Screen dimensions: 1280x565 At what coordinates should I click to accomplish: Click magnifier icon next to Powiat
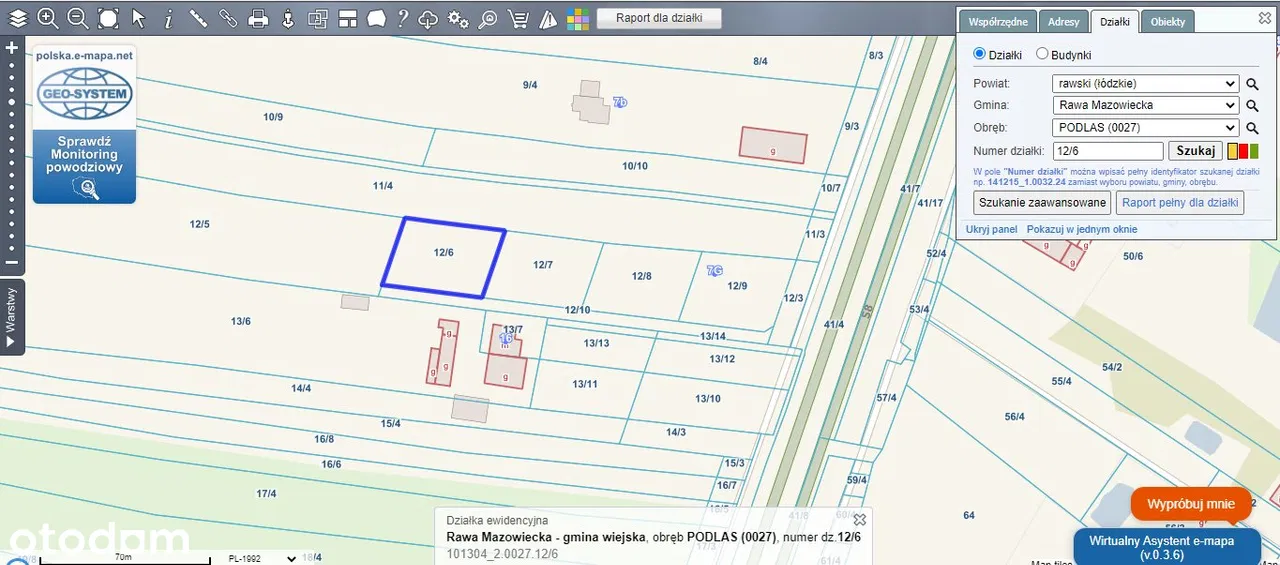(x=1252, y=84)
